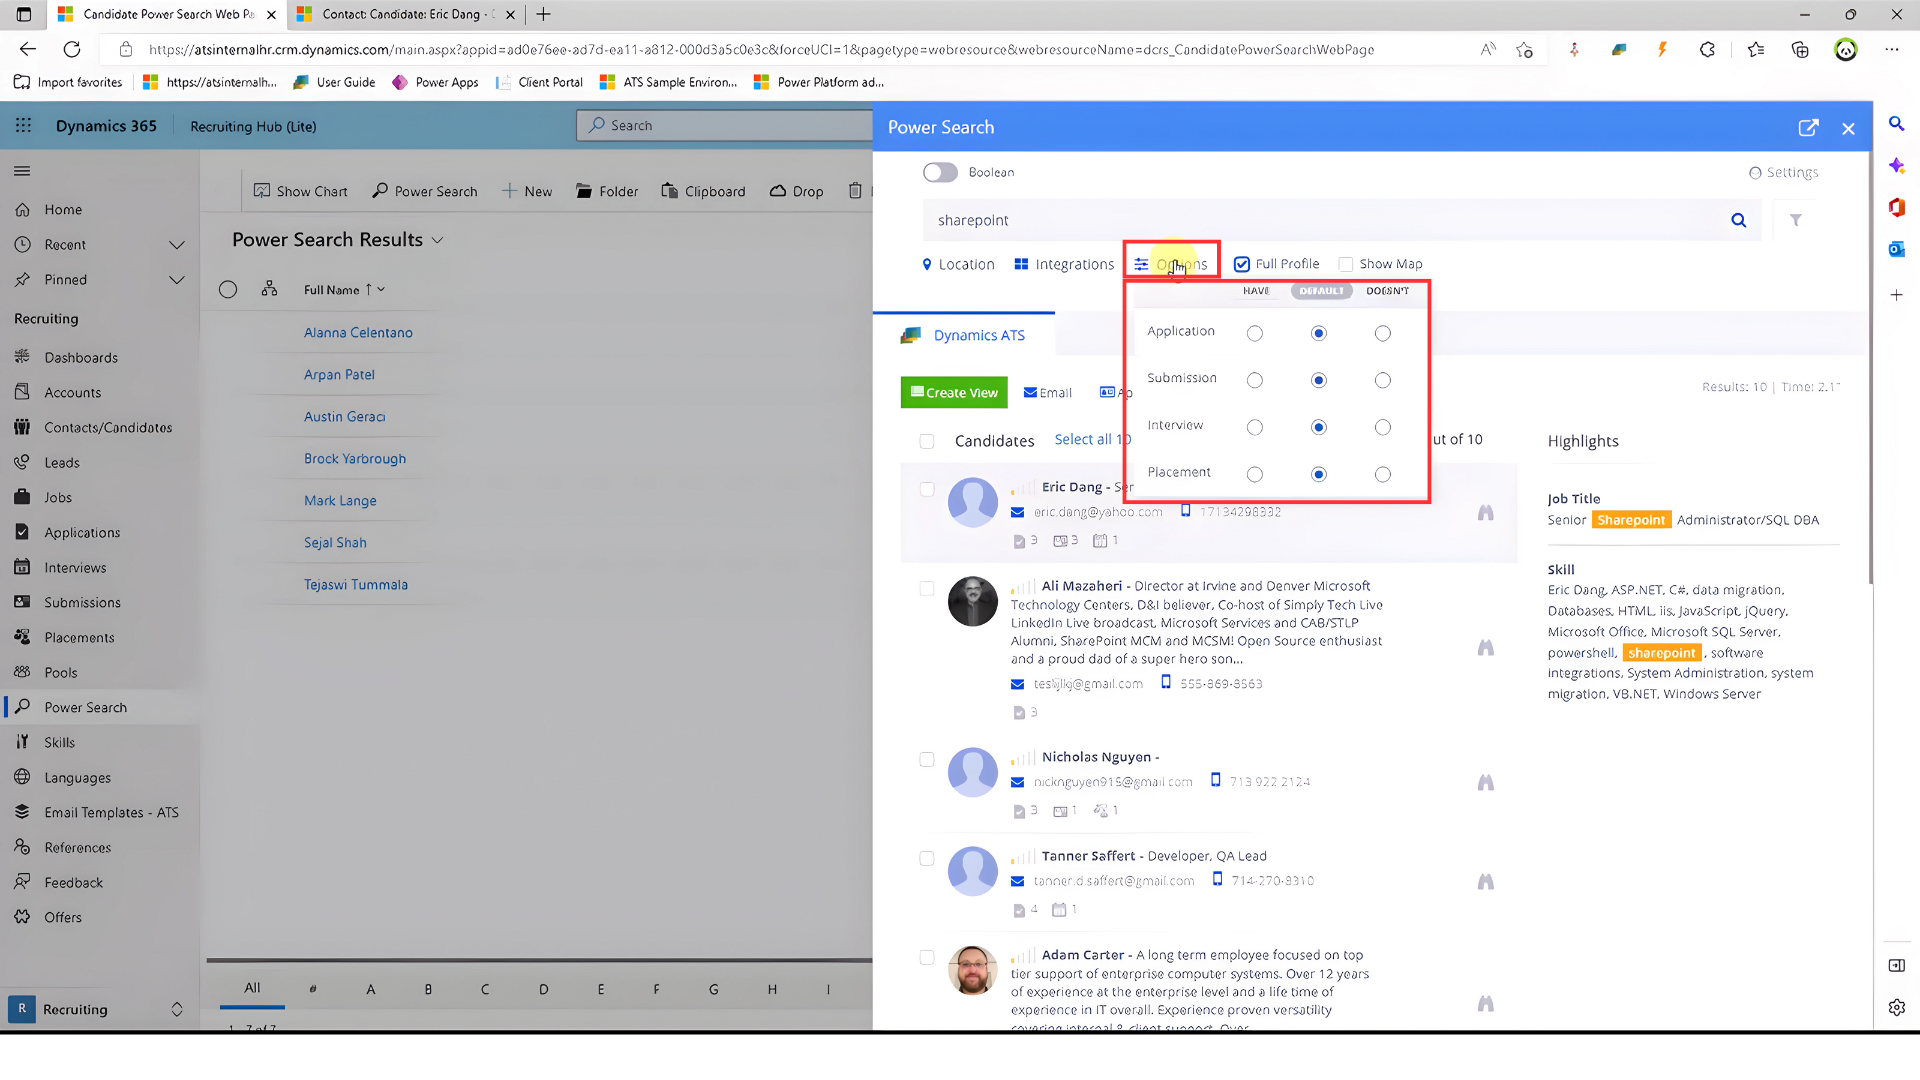Click the Dynamics 365 global Search box
The image size is (1920, 1080).
[725, 125]
